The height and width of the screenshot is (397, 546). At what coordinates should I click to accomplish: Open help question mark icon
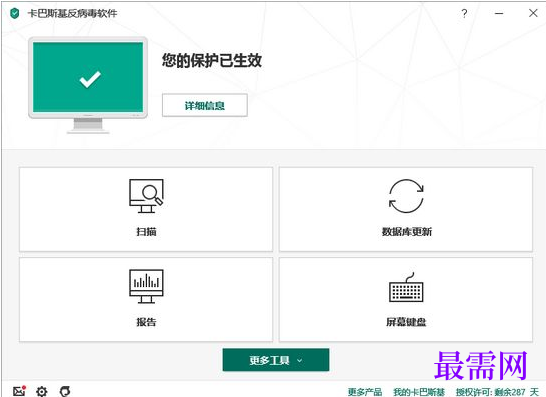click(464, 14)
